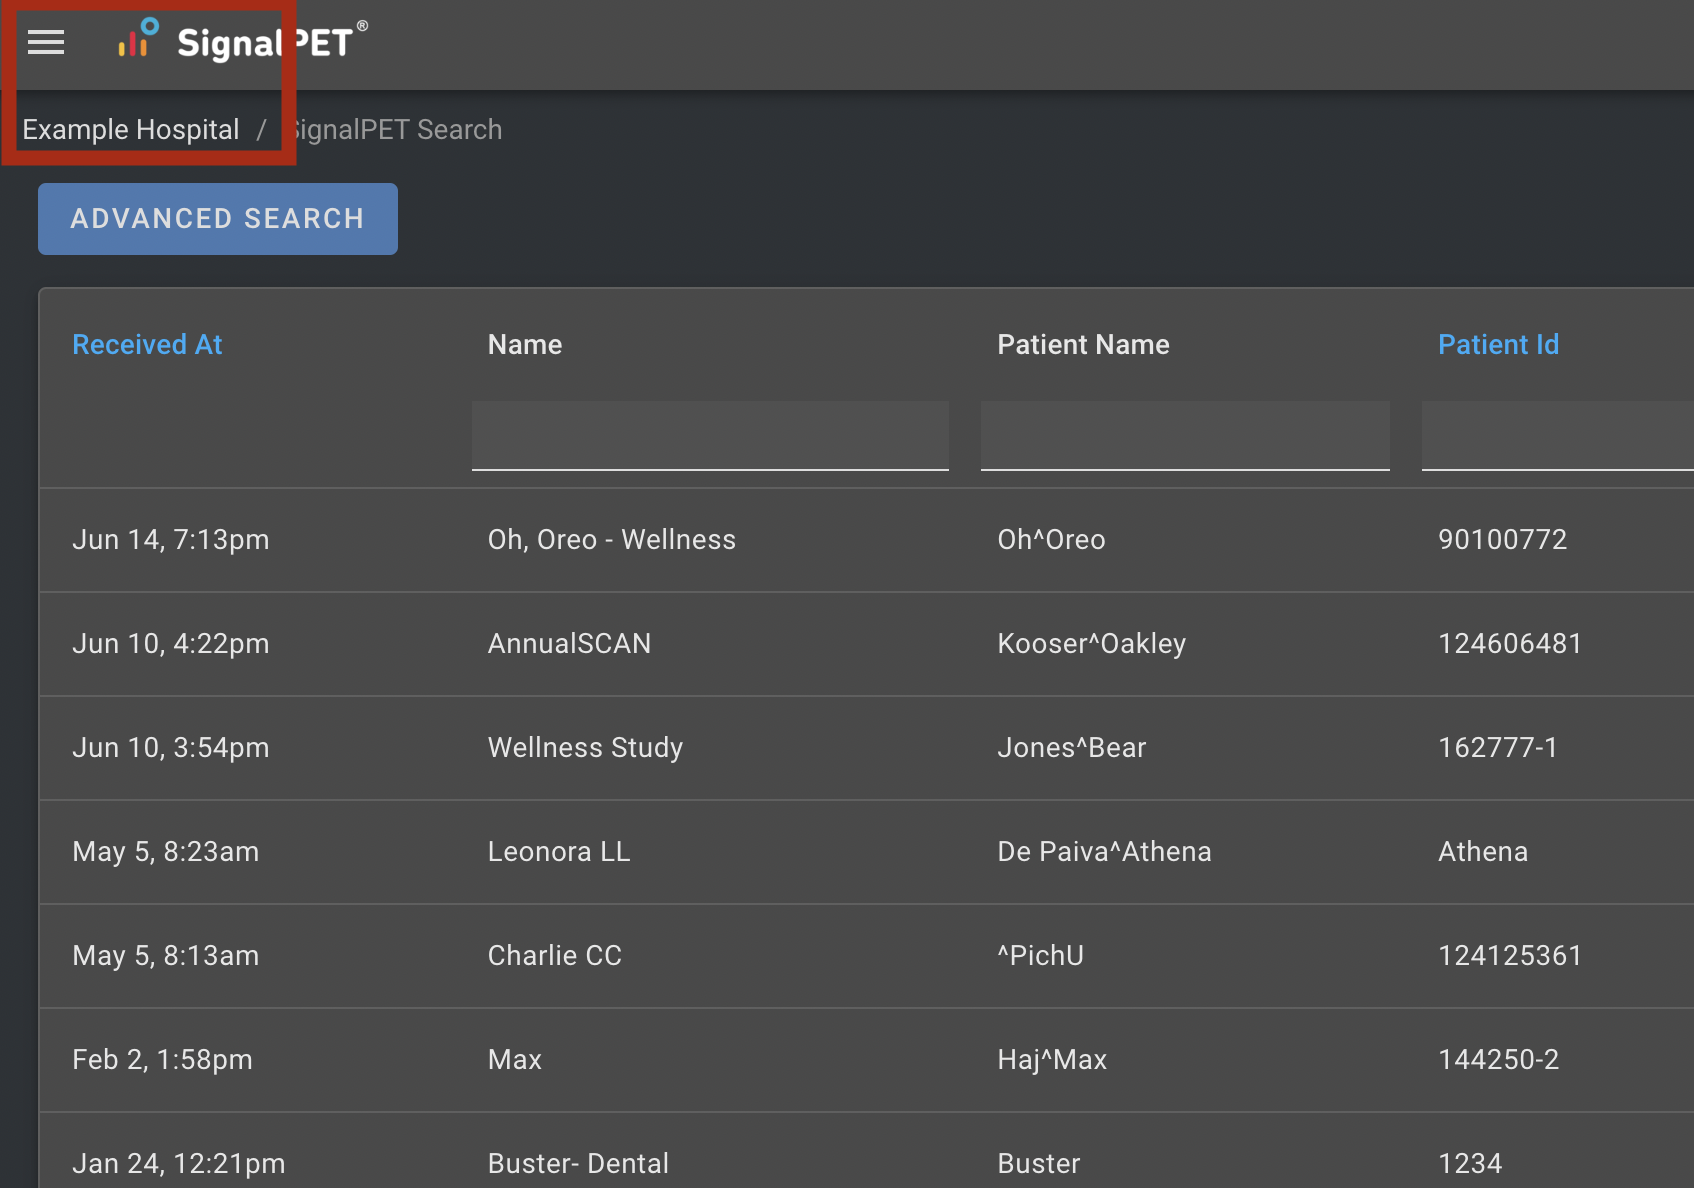The image size is (1694, 1188).
Task: Click the Name column header
Action: [x=525, y=345]
